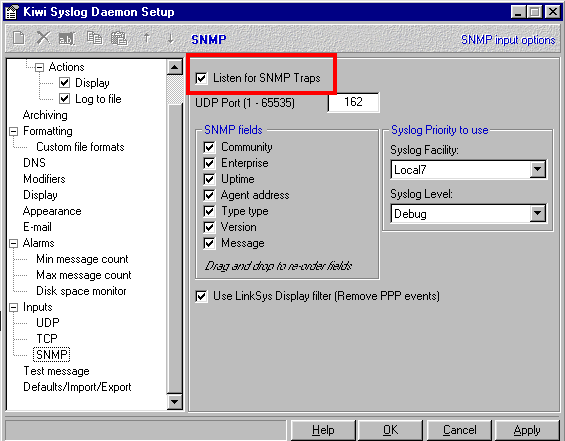
Task: Click the Rename (a.b) toolbar icon
Action: [66, 39]
